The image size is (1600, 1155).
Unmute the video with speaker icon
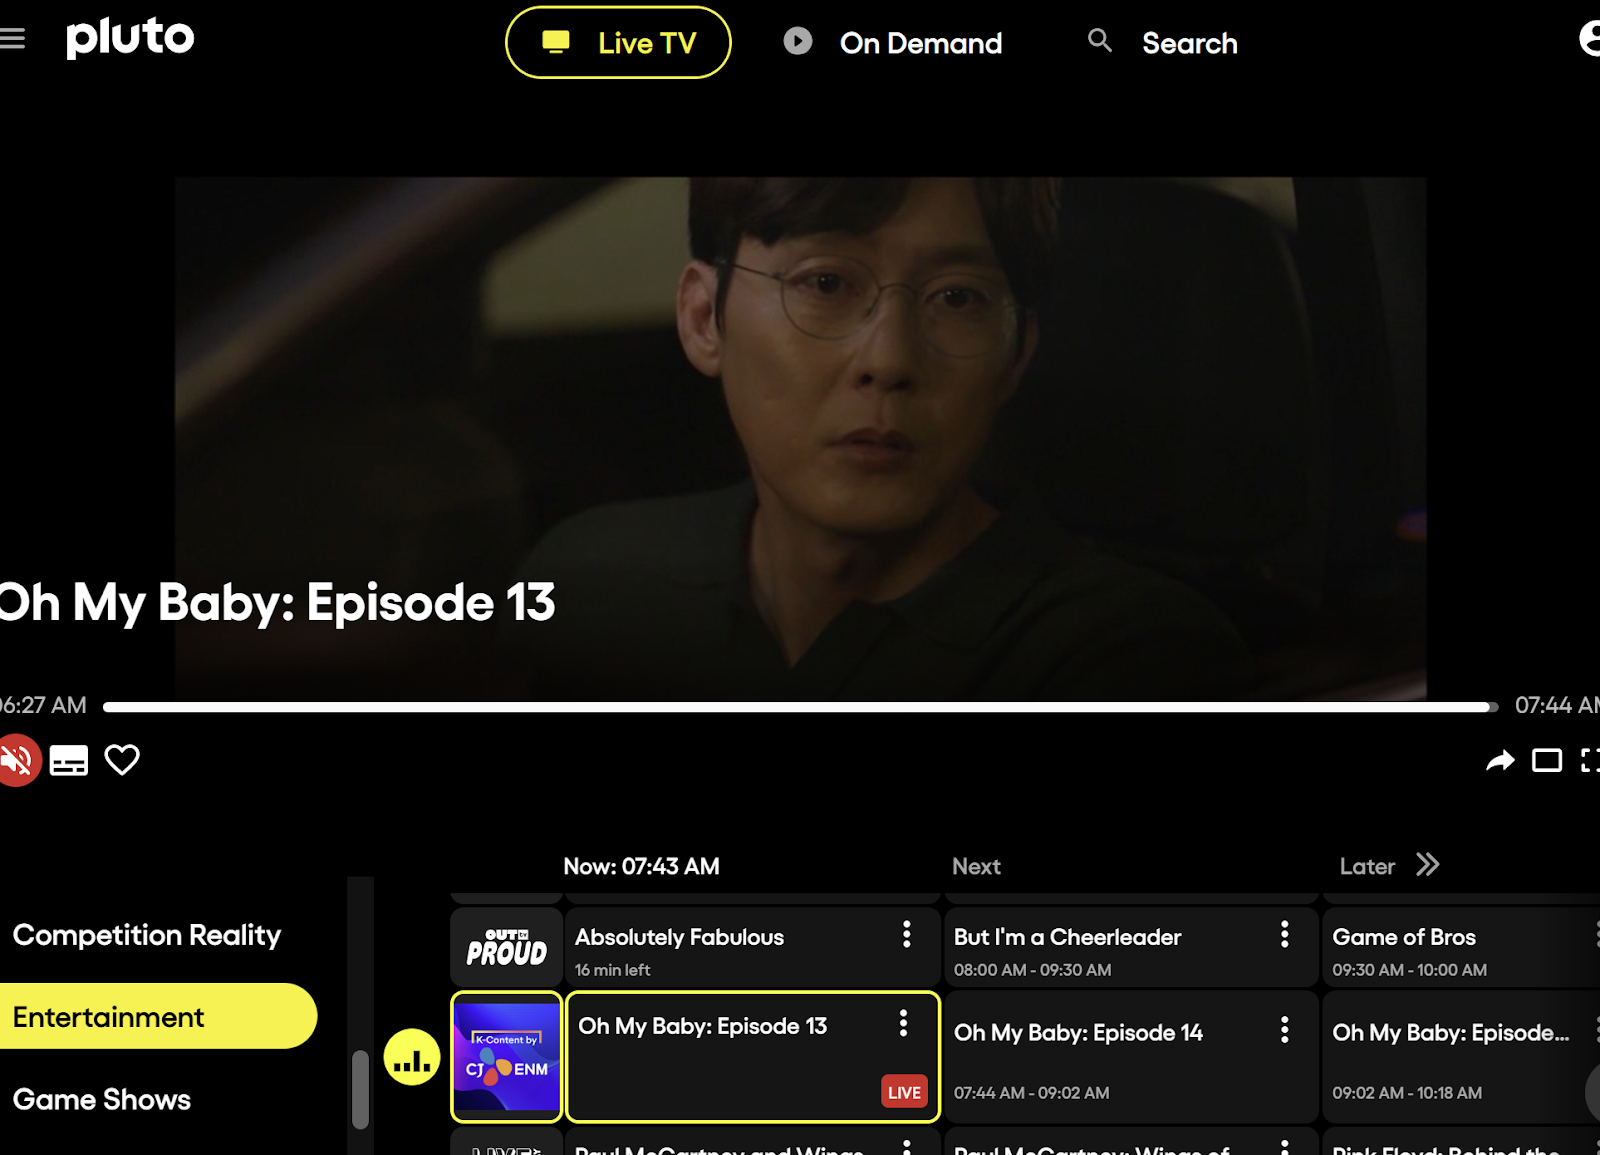pos(17,761)
